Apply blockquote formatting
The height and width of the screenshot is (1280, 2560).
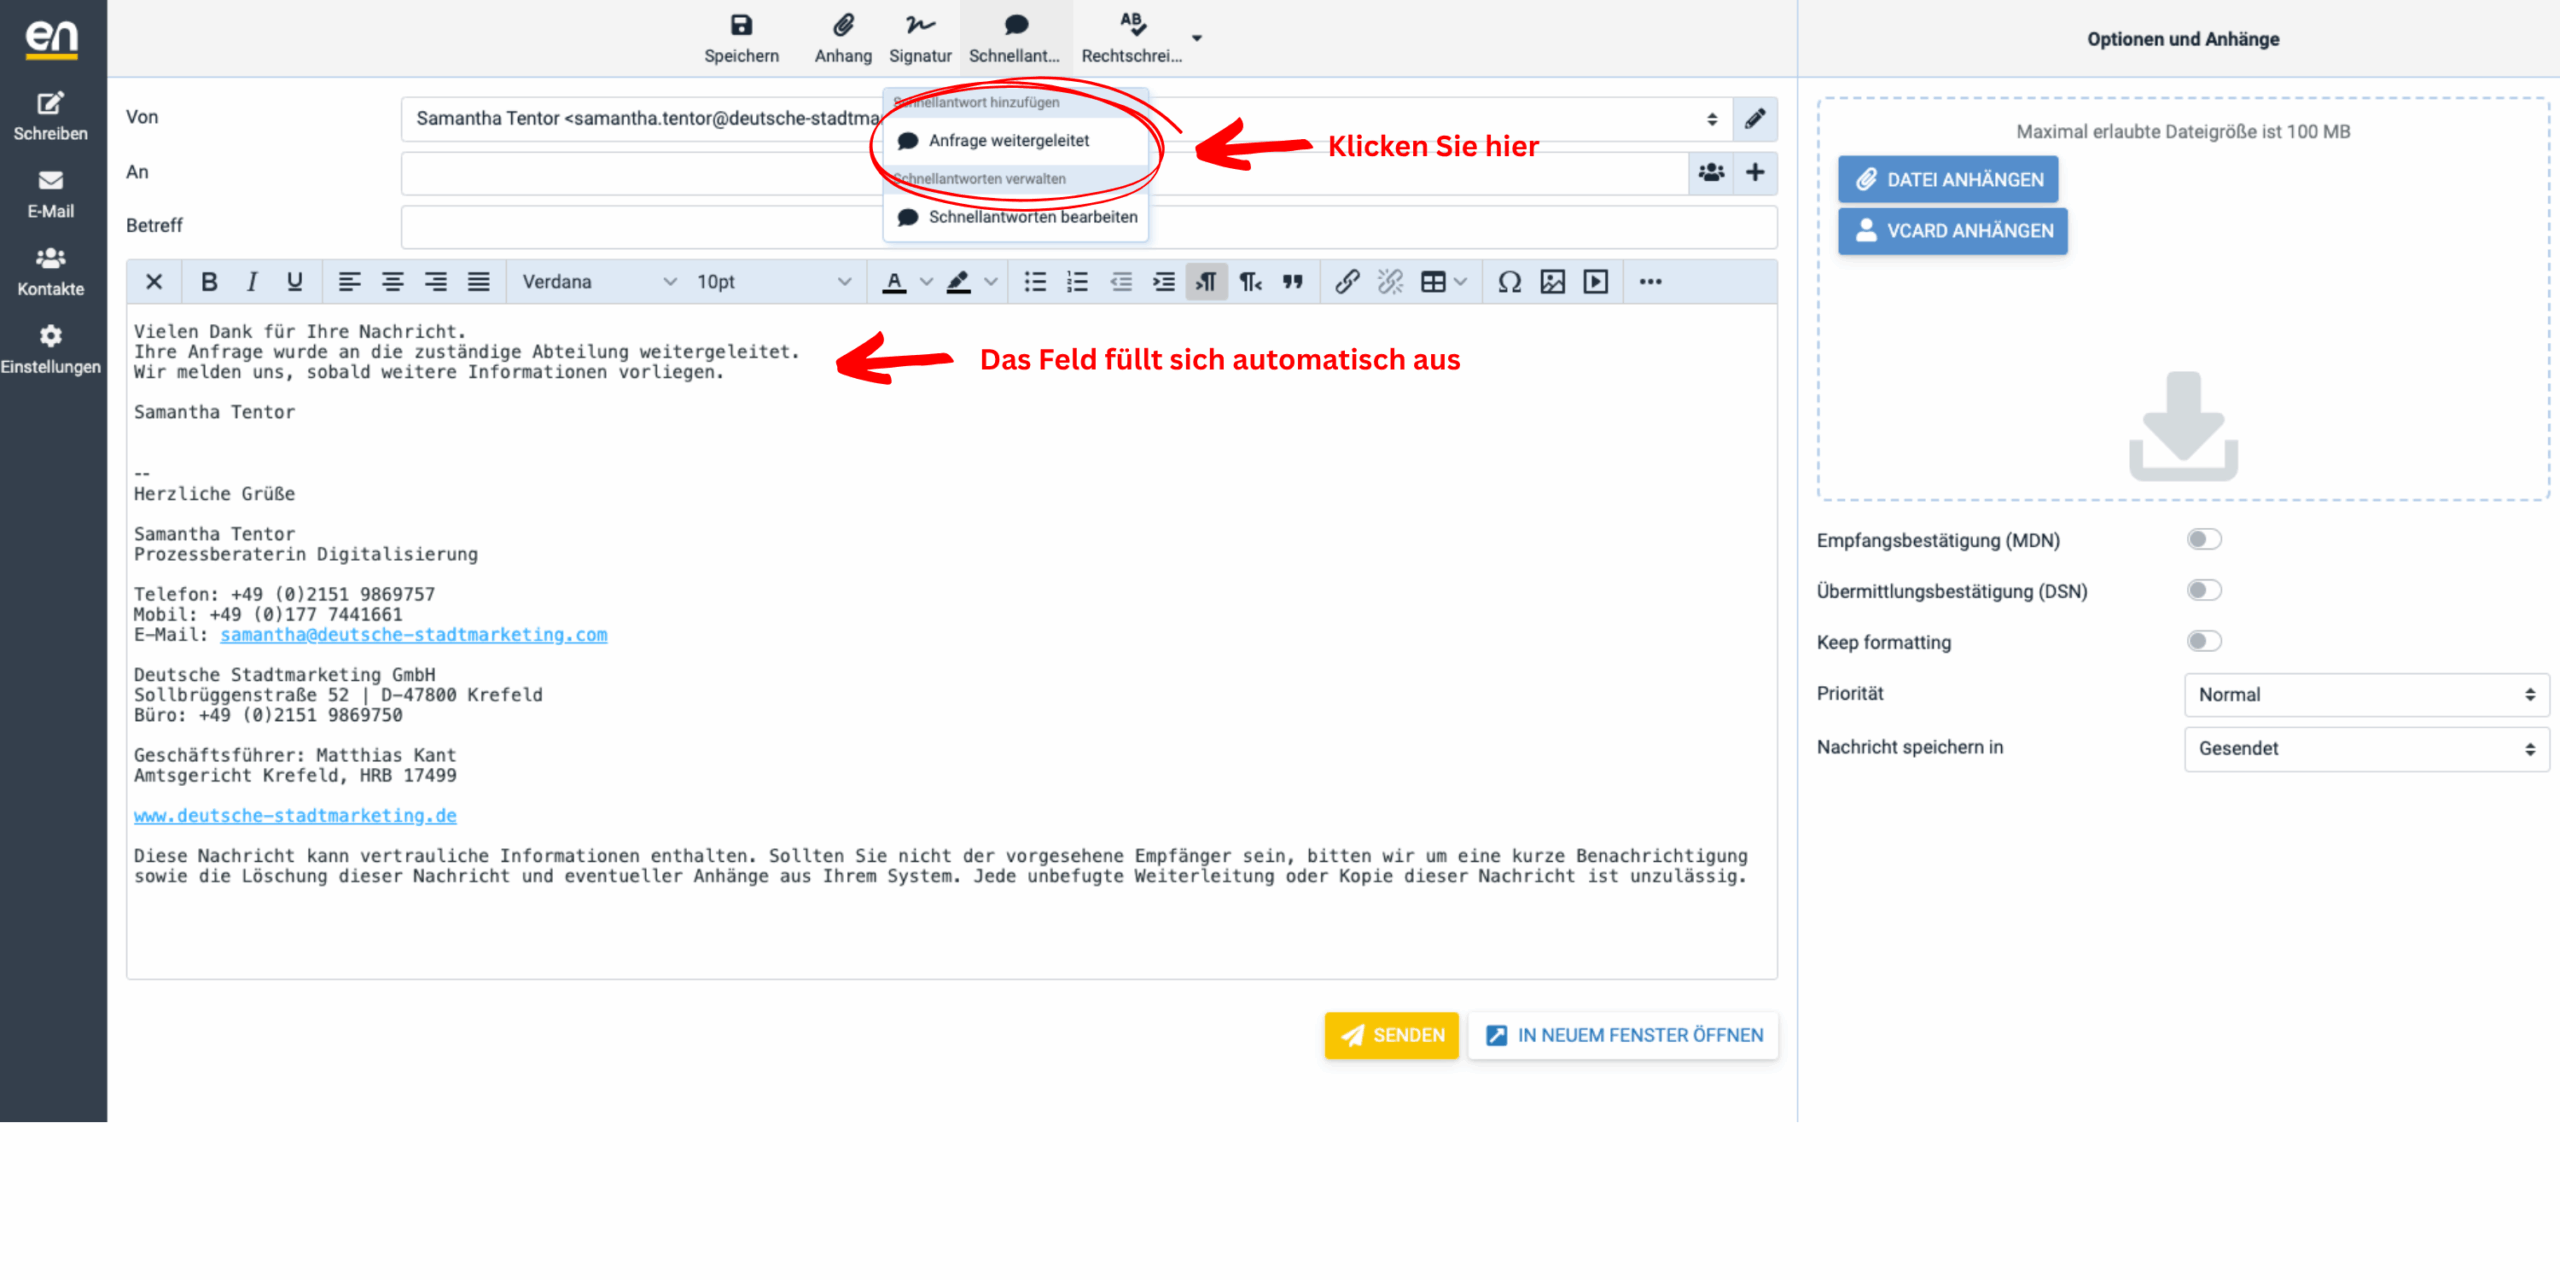(x=1293, y=281)
